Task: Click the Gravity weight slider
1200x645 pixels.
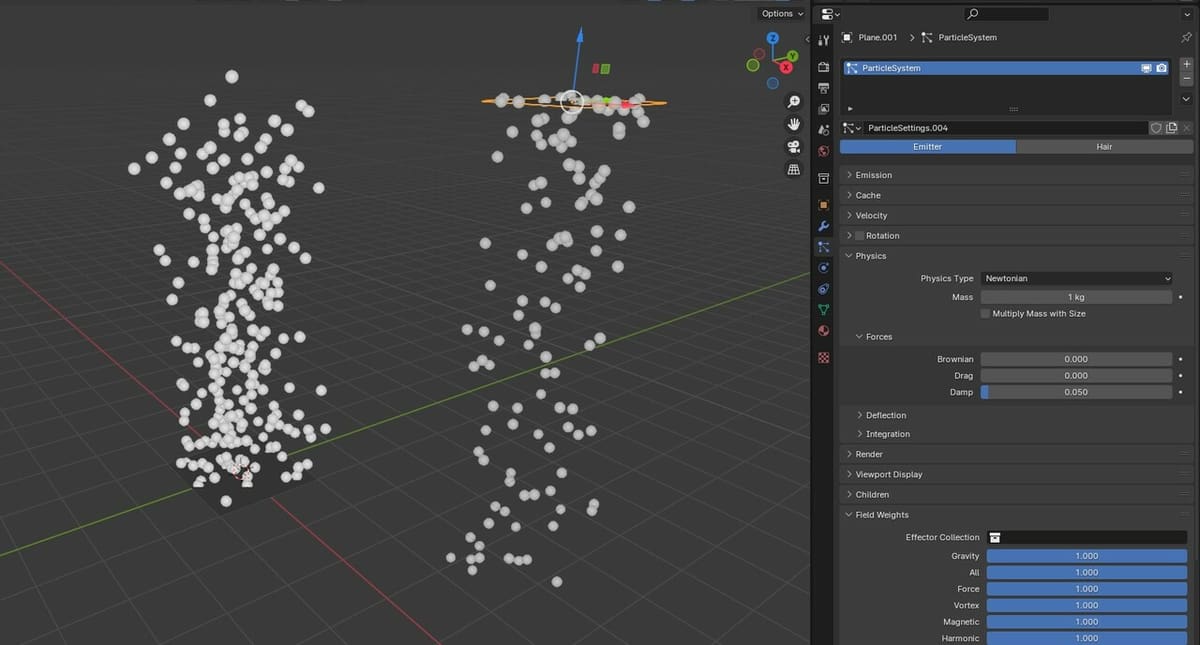Action: [1087, 556]
